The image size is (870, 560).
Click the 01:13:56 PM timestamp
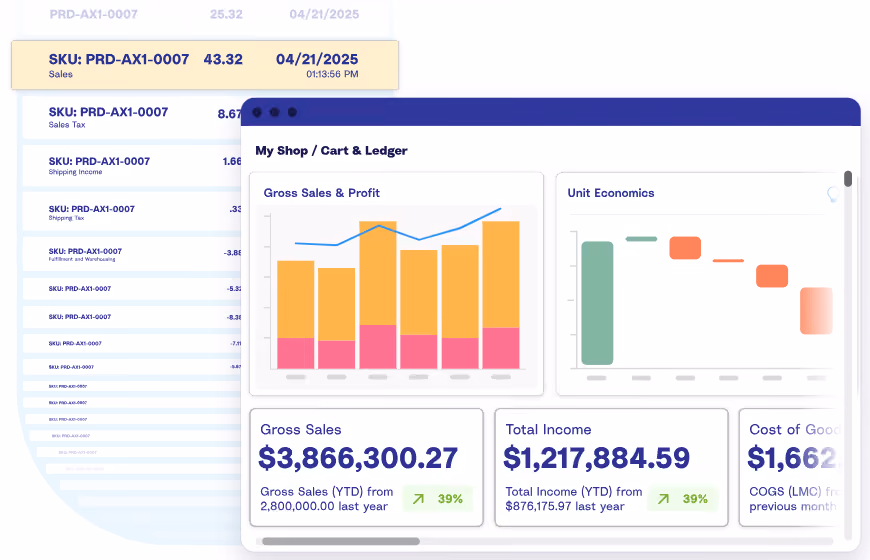coord(332,74)
